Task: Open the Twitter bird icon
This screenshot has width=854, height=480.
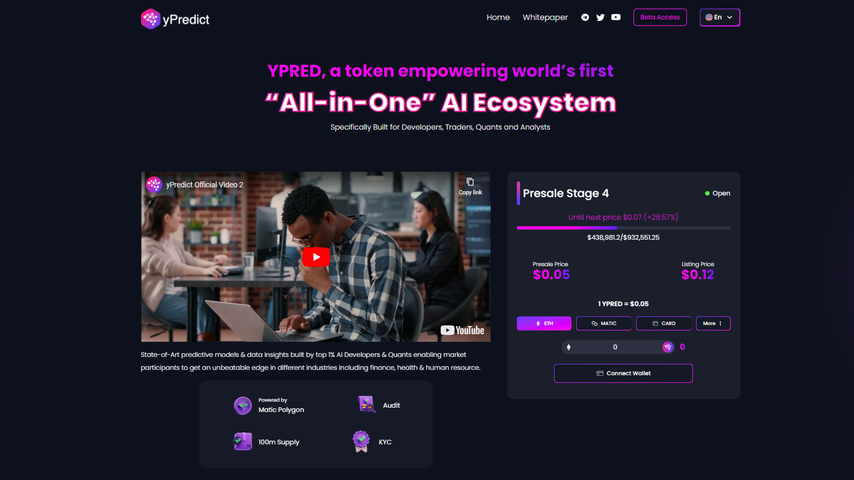Action: [x=600, y=17]
